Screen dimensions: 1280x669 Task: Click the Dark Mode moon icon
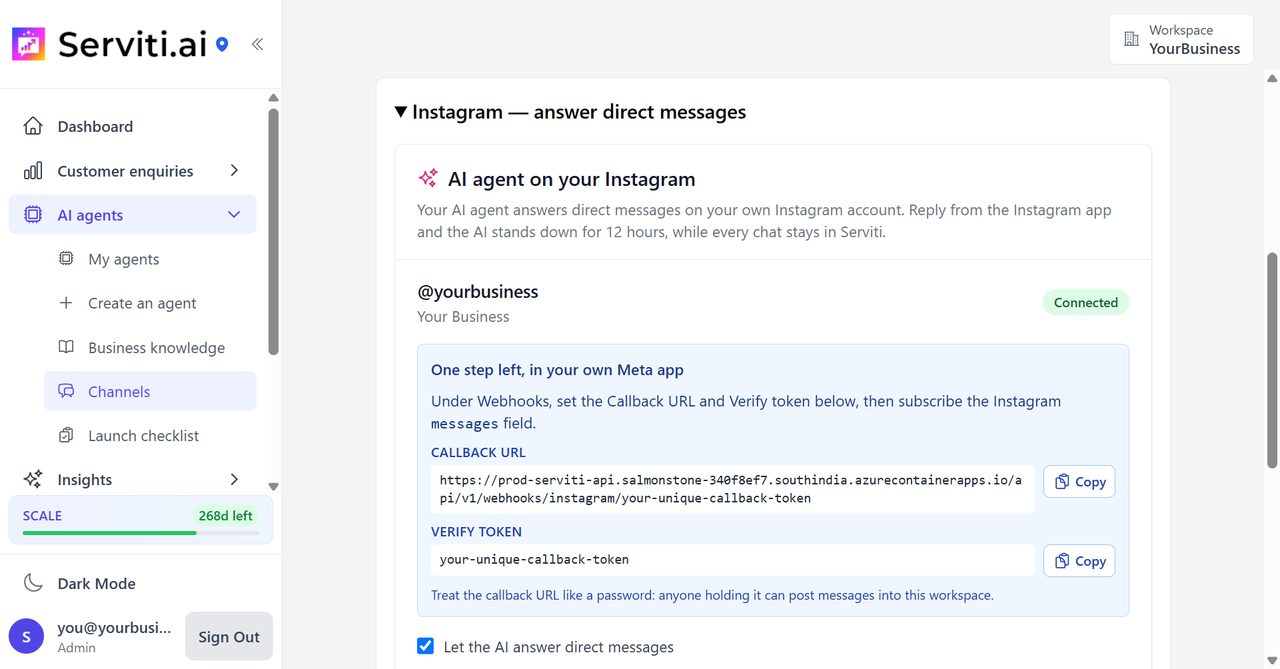pyautogui.click(x=33, y=583)
